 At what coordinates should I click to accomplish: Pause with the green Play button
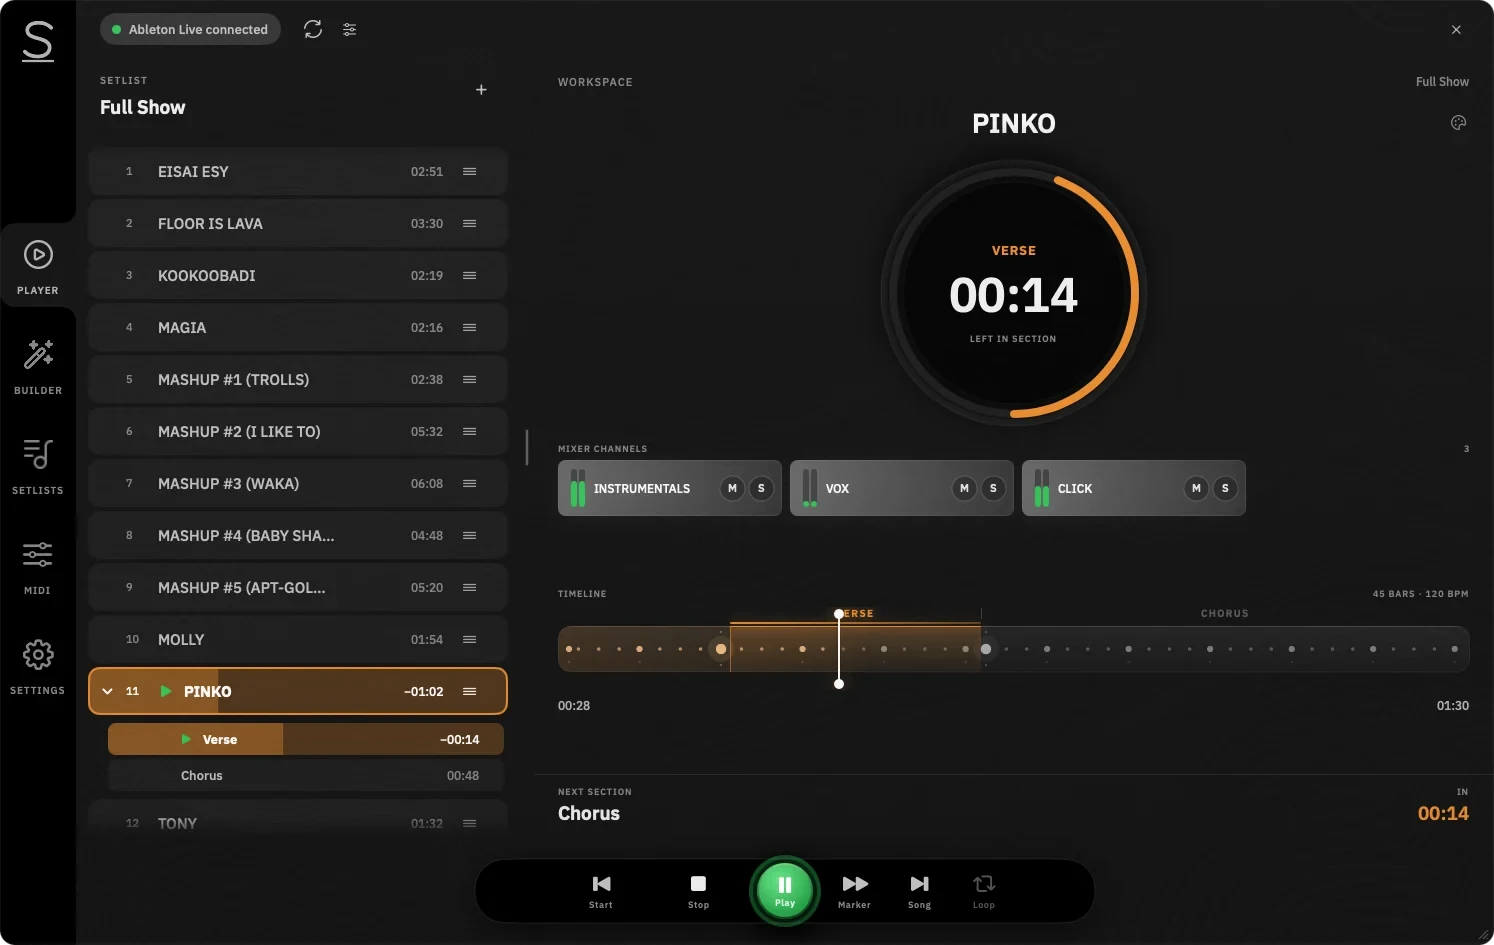coord(785,889)
